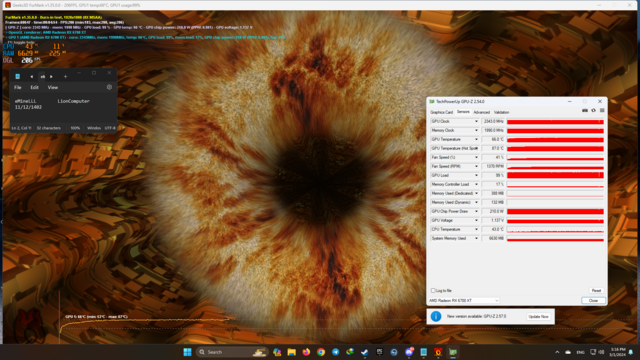Switch to the Graphics Card tab
The height and width of the screenshot is (360, 640).
pyautogui.click(x=442, y=112)
